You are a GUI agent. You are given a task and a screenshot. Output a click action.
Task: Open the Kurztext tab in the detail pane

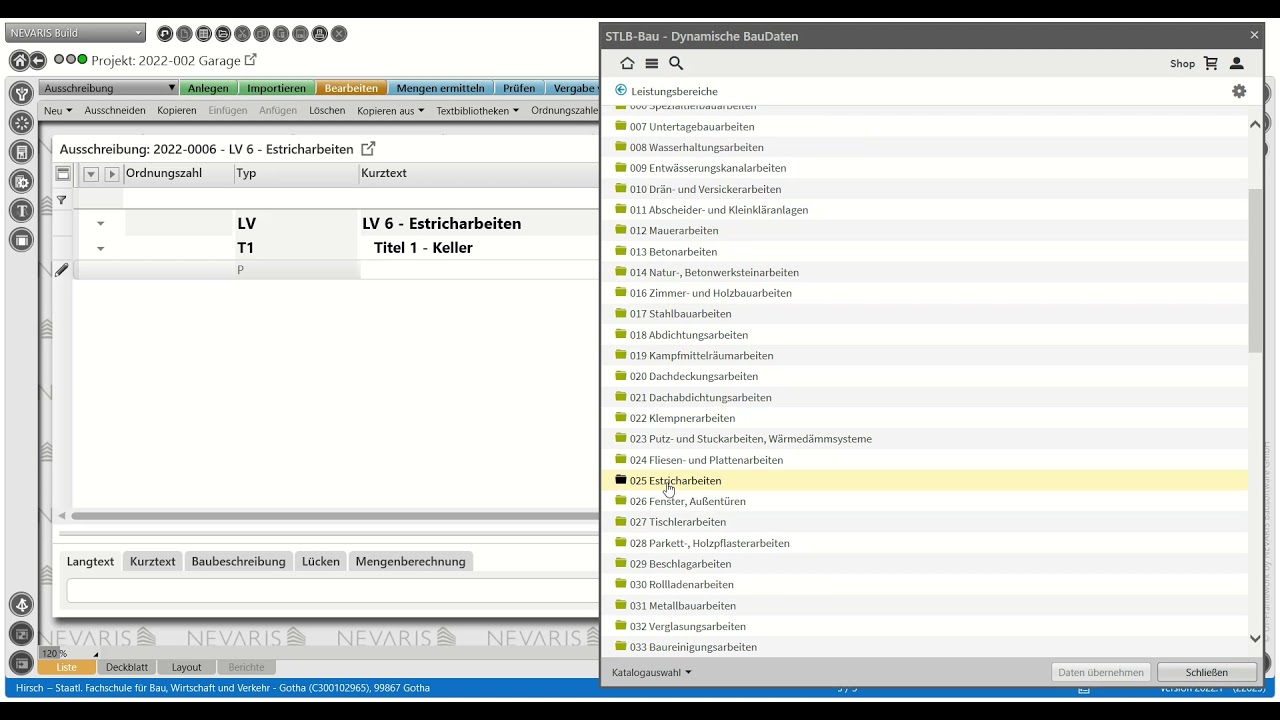point(152,561)
